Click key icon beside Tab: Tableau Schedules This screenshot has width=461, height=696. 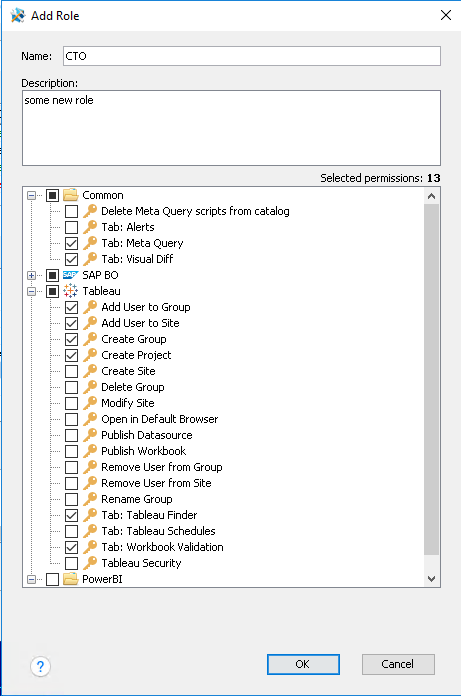click(x=90, y=530)
